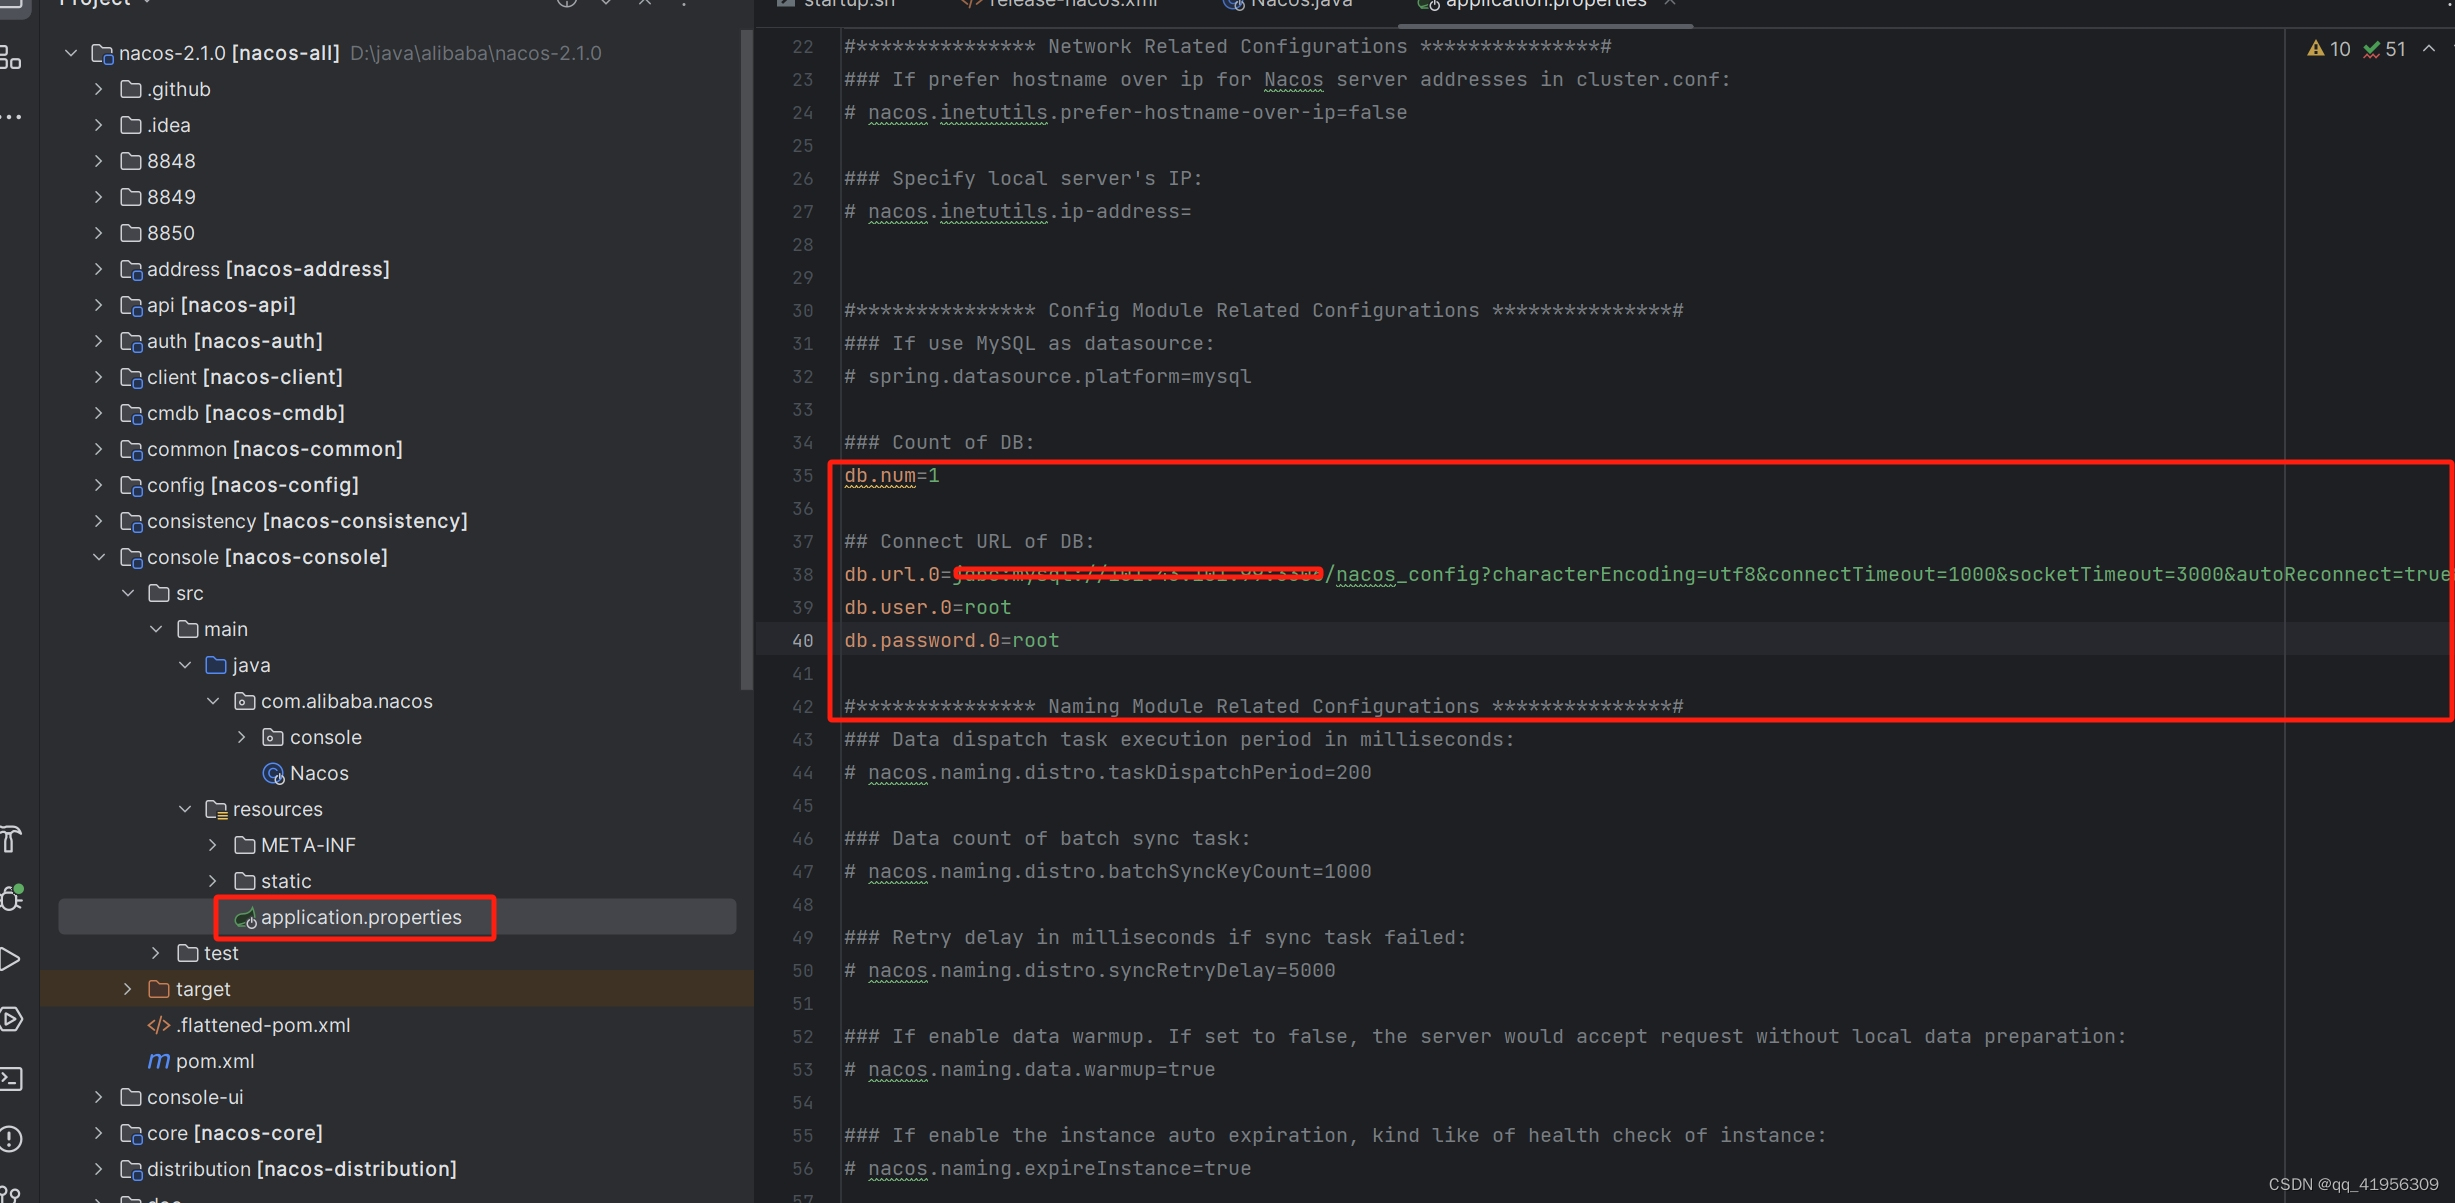Screen dimensions: 2455x1203
Task: Collapse the resources folder
Action: tap(184, 809)
